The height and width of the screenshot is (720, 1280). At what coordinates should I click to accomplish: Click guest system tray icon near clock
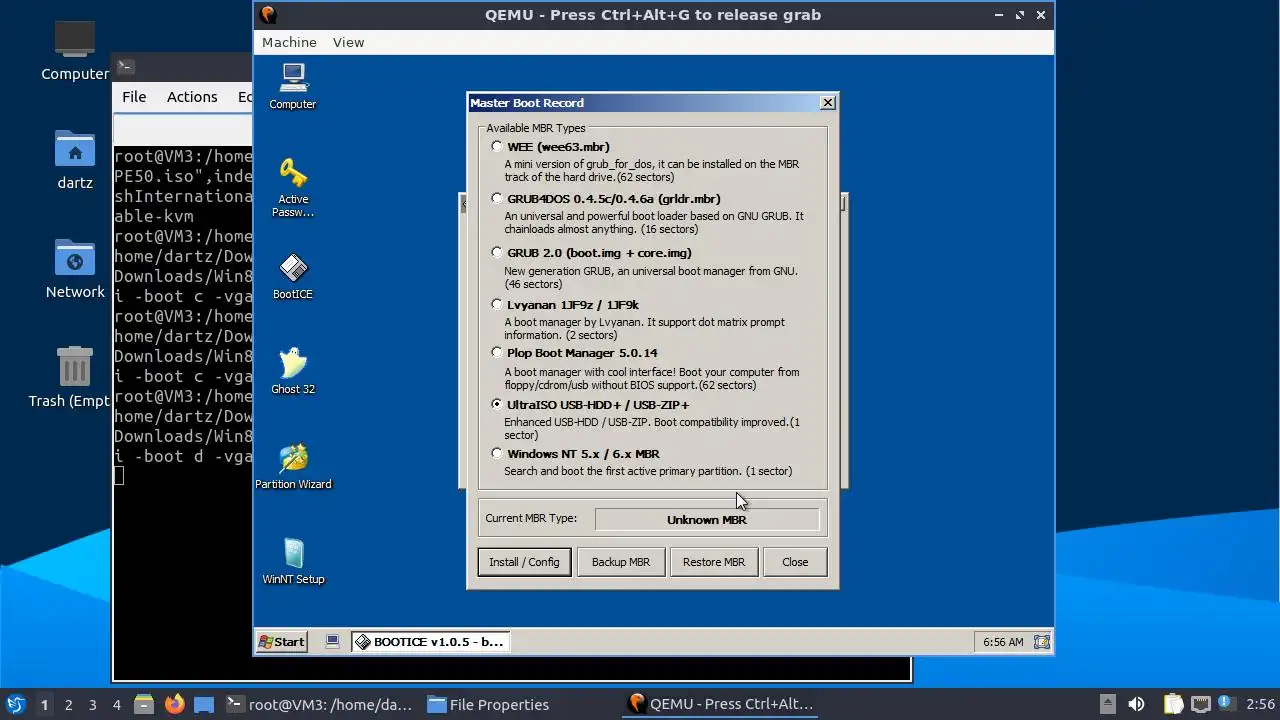coord(1041,642)
